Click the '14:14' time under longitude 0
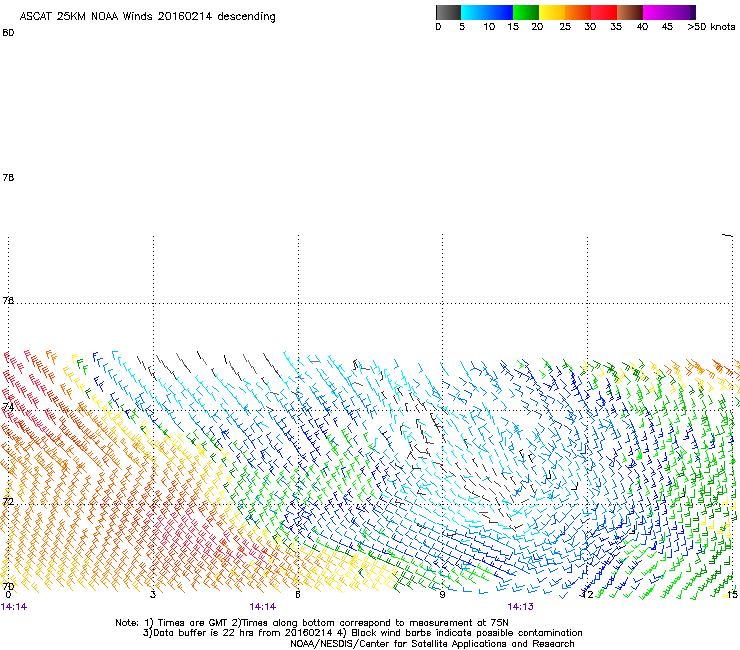The image size is (740, 650). [x=14, y=607]
